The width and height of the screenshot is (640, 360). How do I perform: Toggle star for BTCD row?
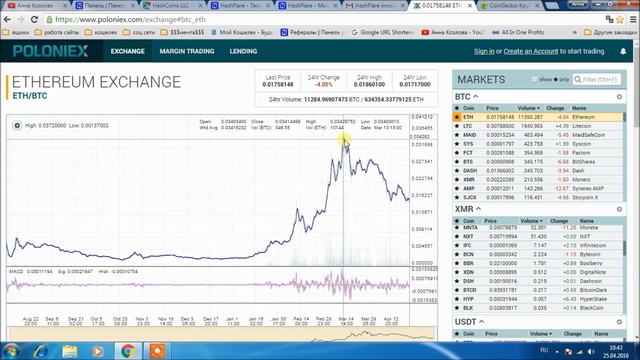tap(457, 290)
